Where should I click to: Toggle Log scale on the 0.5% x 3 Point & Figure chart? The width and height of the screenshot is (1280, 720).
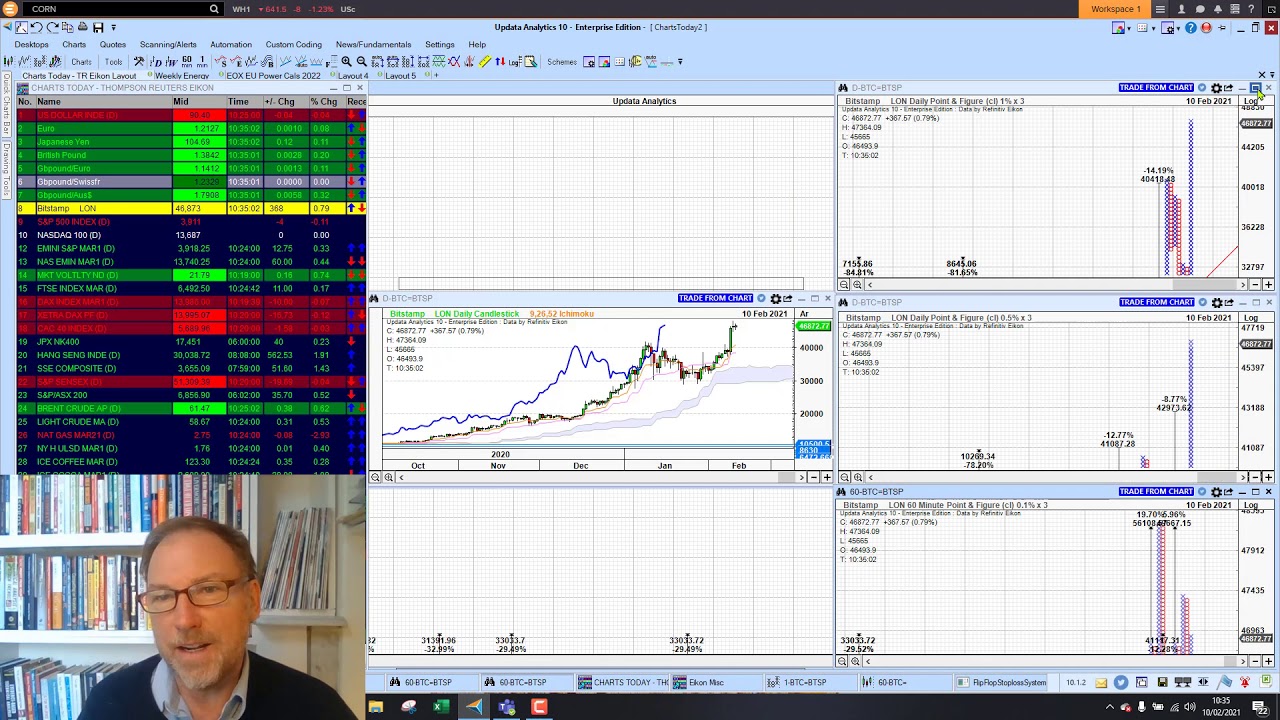1251,318
